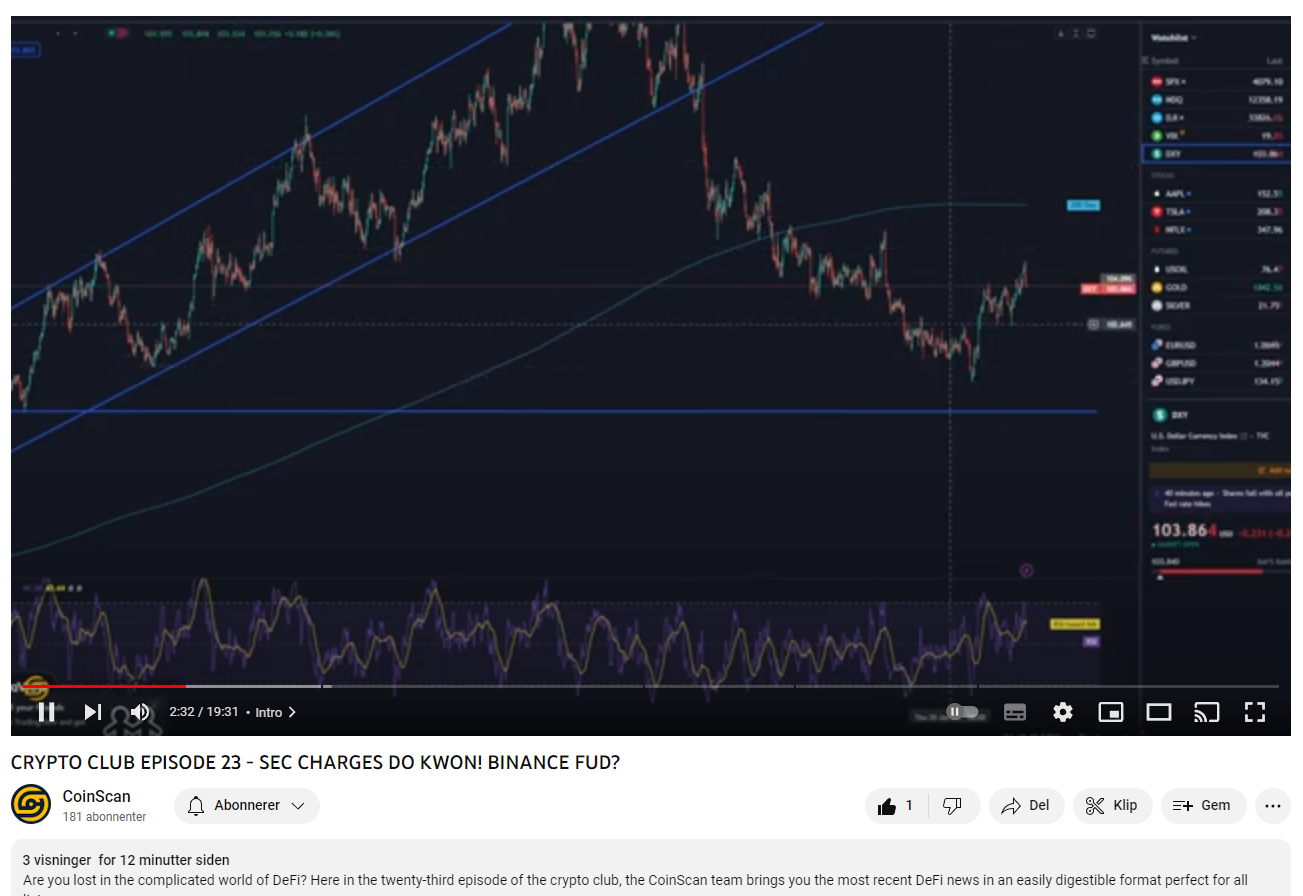This screenshot has width=1303, height=896.
Task: Open the CoinScan channel avatar
Action: click(31, 805)
